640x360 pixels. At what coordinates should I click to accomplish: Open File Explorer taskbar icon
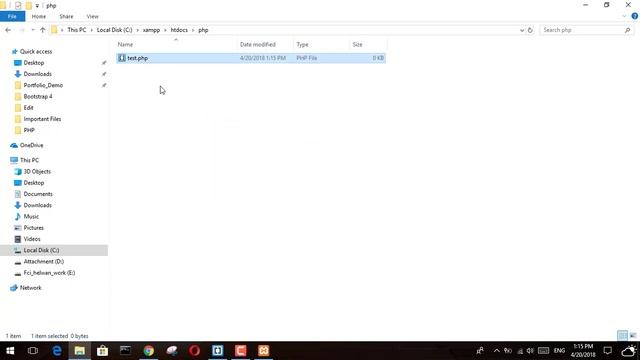[80, 351]
